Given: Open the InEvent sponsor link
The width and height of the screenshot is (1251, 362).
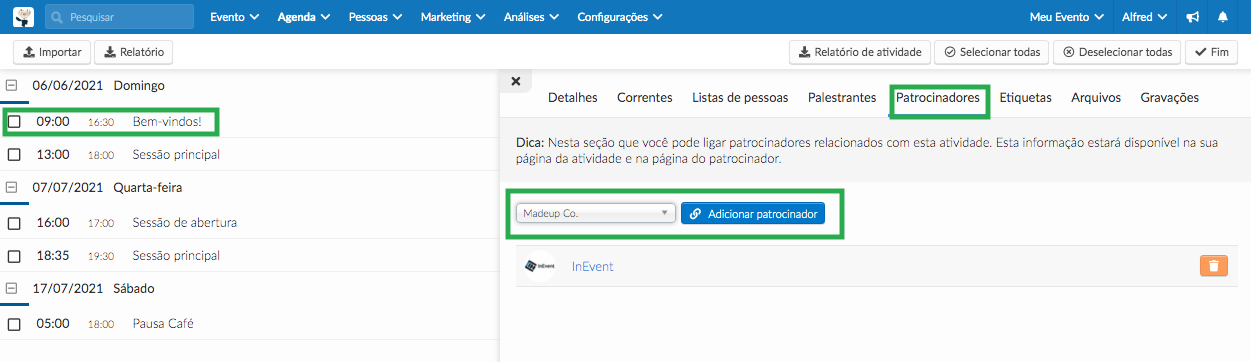Looking at the screenshot, I should tap(593, 266).
